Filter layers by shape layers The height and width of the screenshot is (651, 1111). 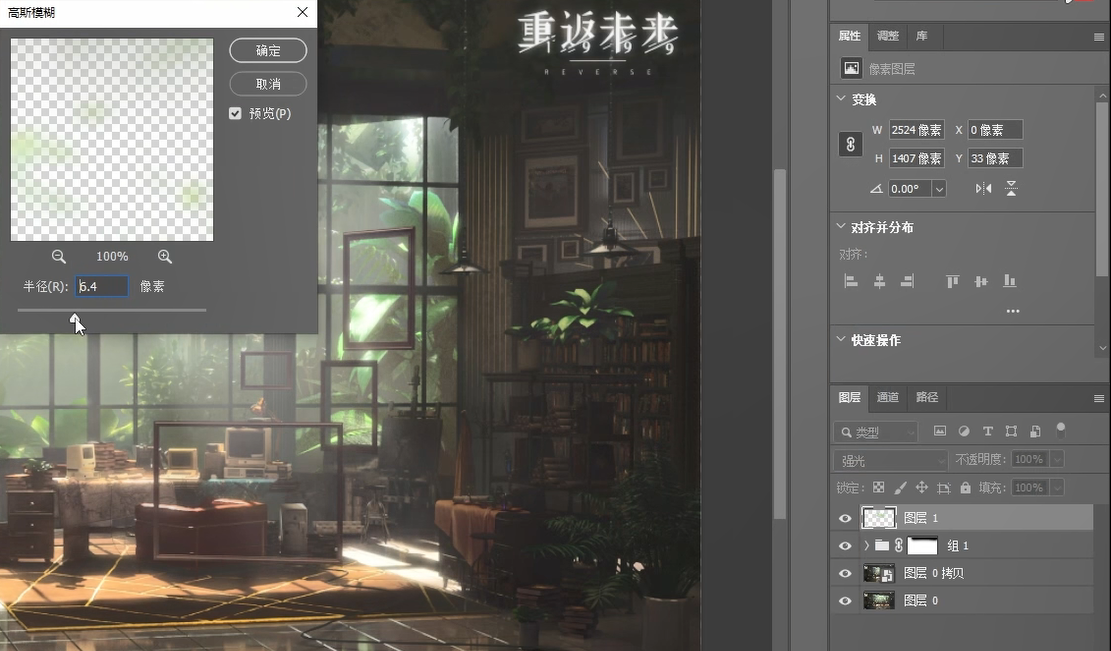click(1011, 431)
